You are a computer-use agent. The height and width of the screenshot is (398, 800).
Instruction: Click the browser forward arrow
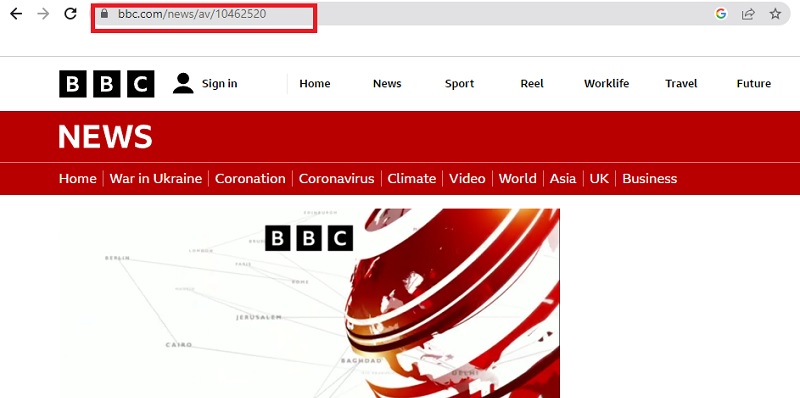click(43, 14)
